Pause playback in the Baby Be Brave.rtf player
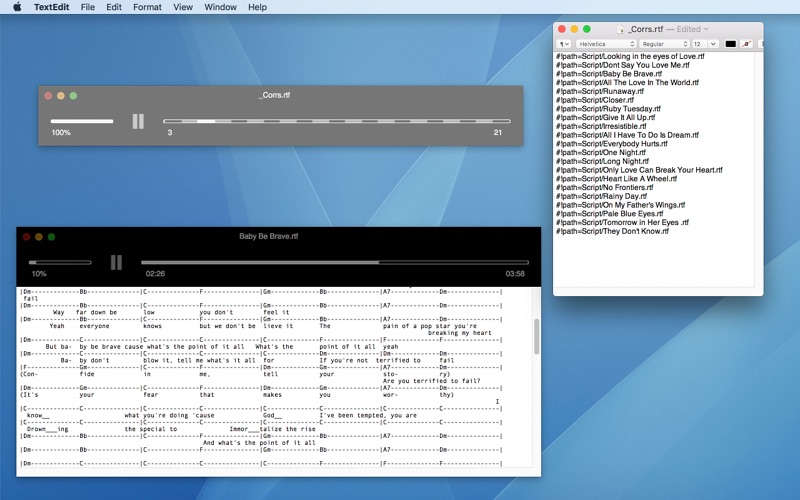Image resolution: width=800 pixels, height=500 pixels. click(x=116, y=262)
